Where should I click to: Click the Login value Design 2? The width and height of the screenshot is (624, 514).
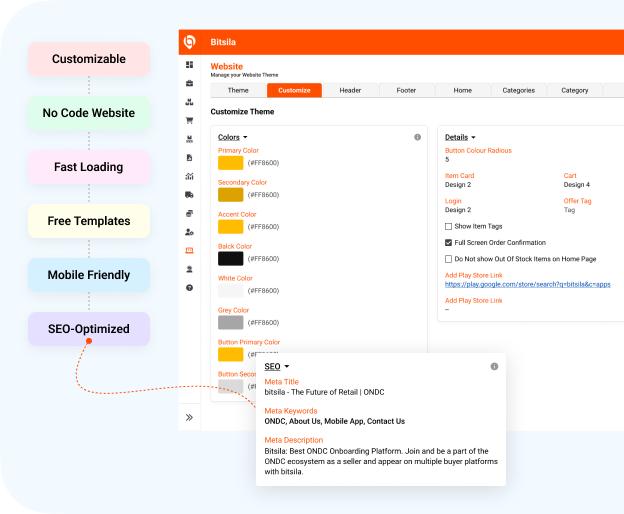pos(458,210)
